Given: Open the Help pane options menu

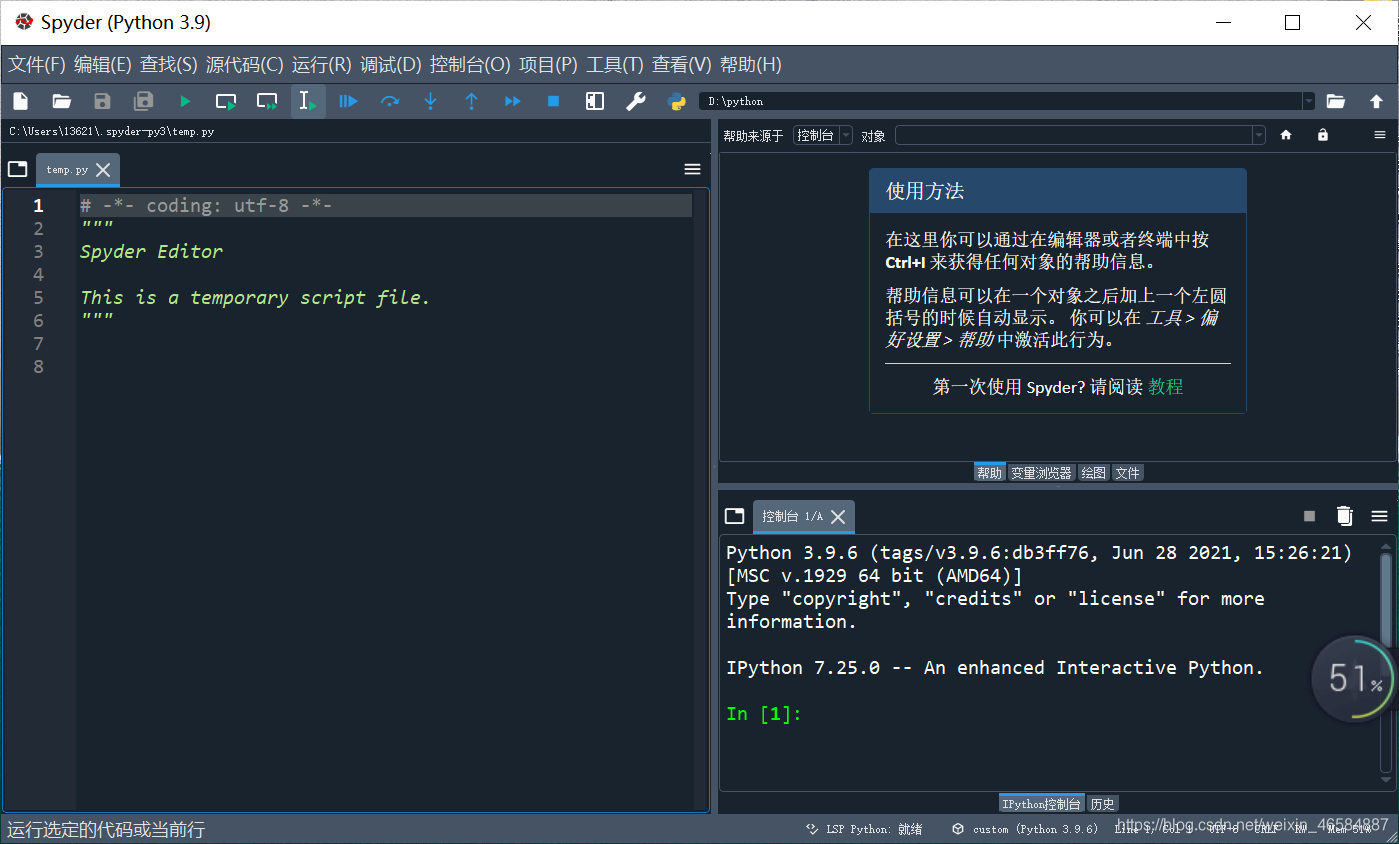Looking at the screenshot, I should coord(1379,135).
